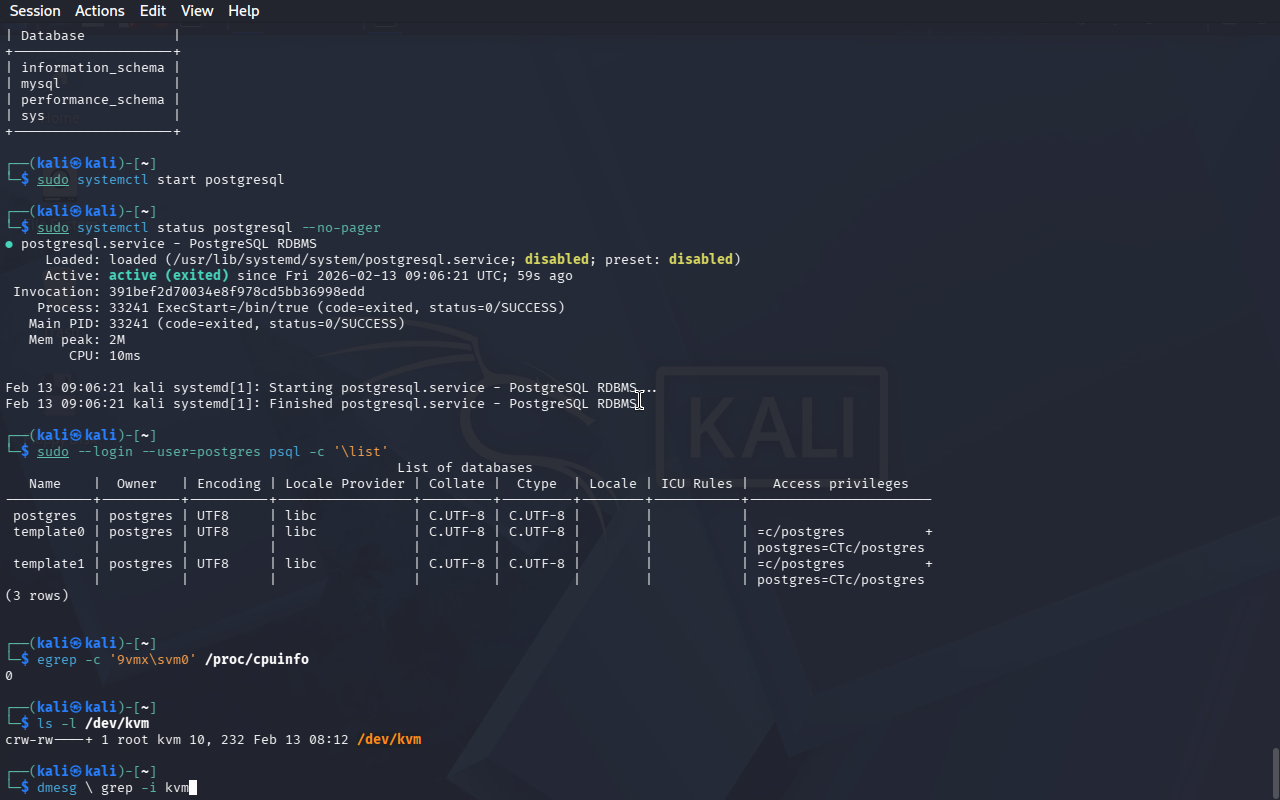The height and width of the screenshot is (800, 1280).
Task: Select the template0 database row name
Action: 49,532
